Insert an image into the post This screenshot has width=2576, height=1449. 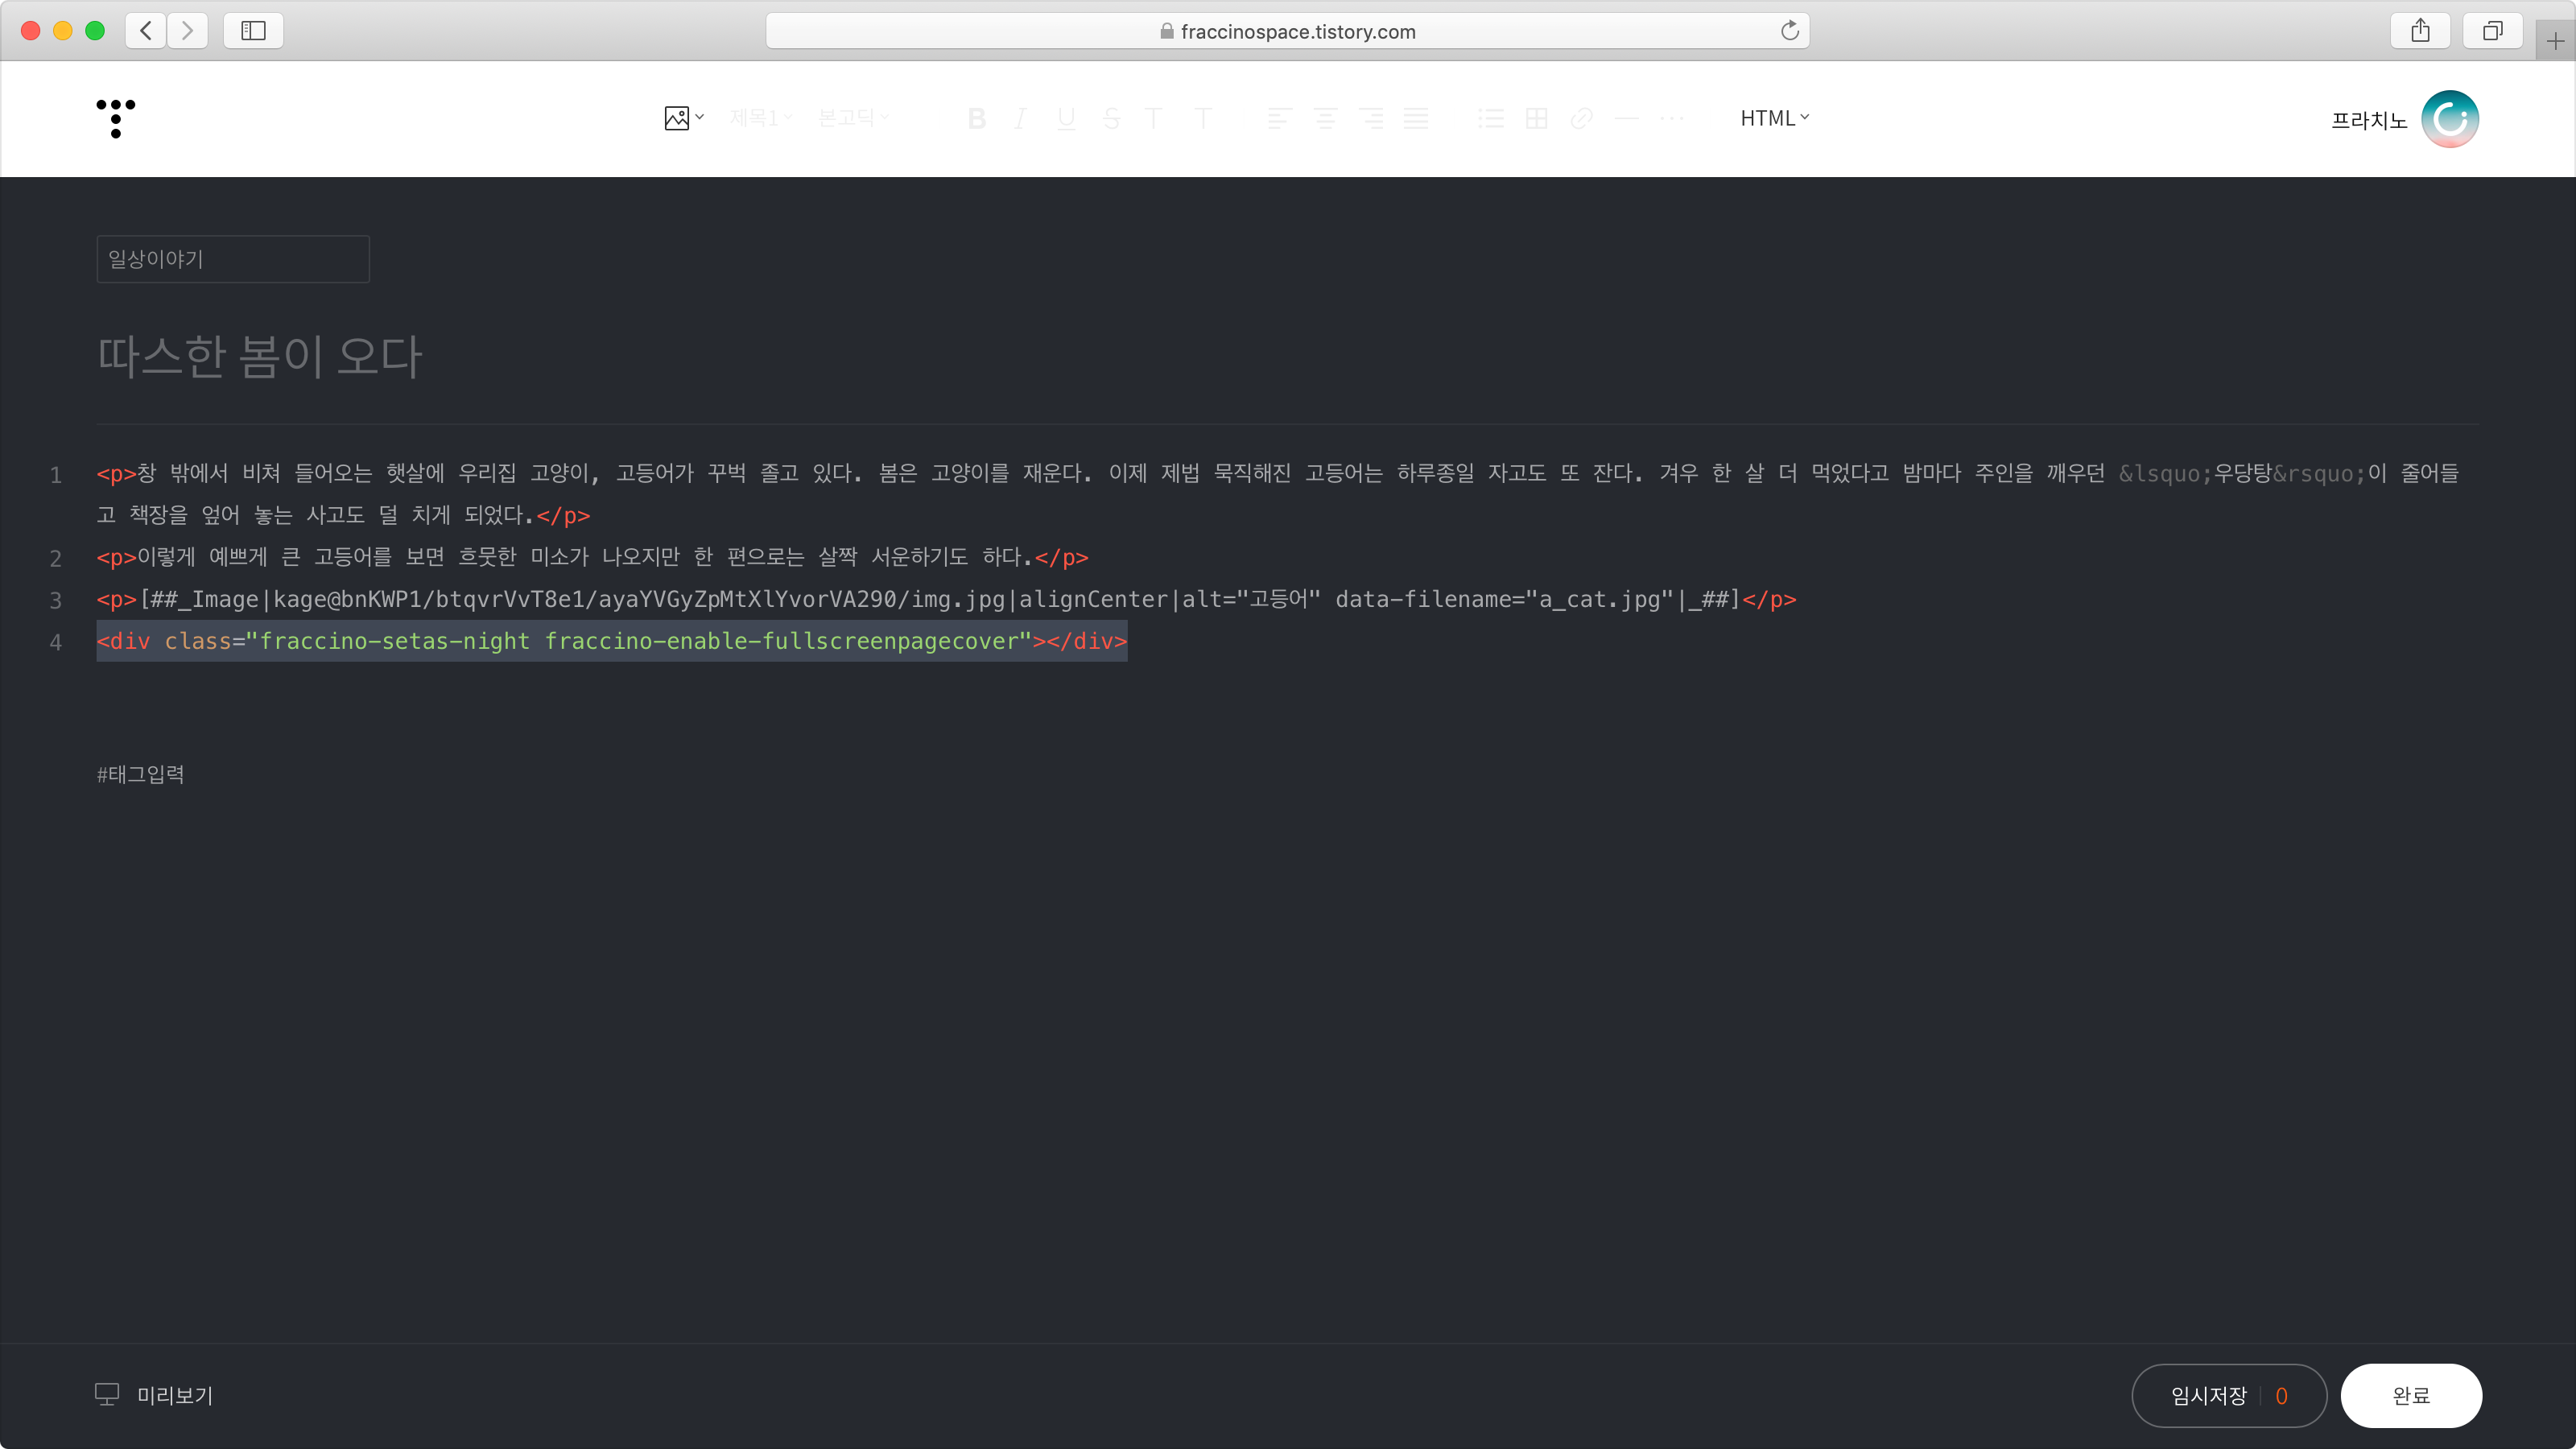(x=678, y=118)
